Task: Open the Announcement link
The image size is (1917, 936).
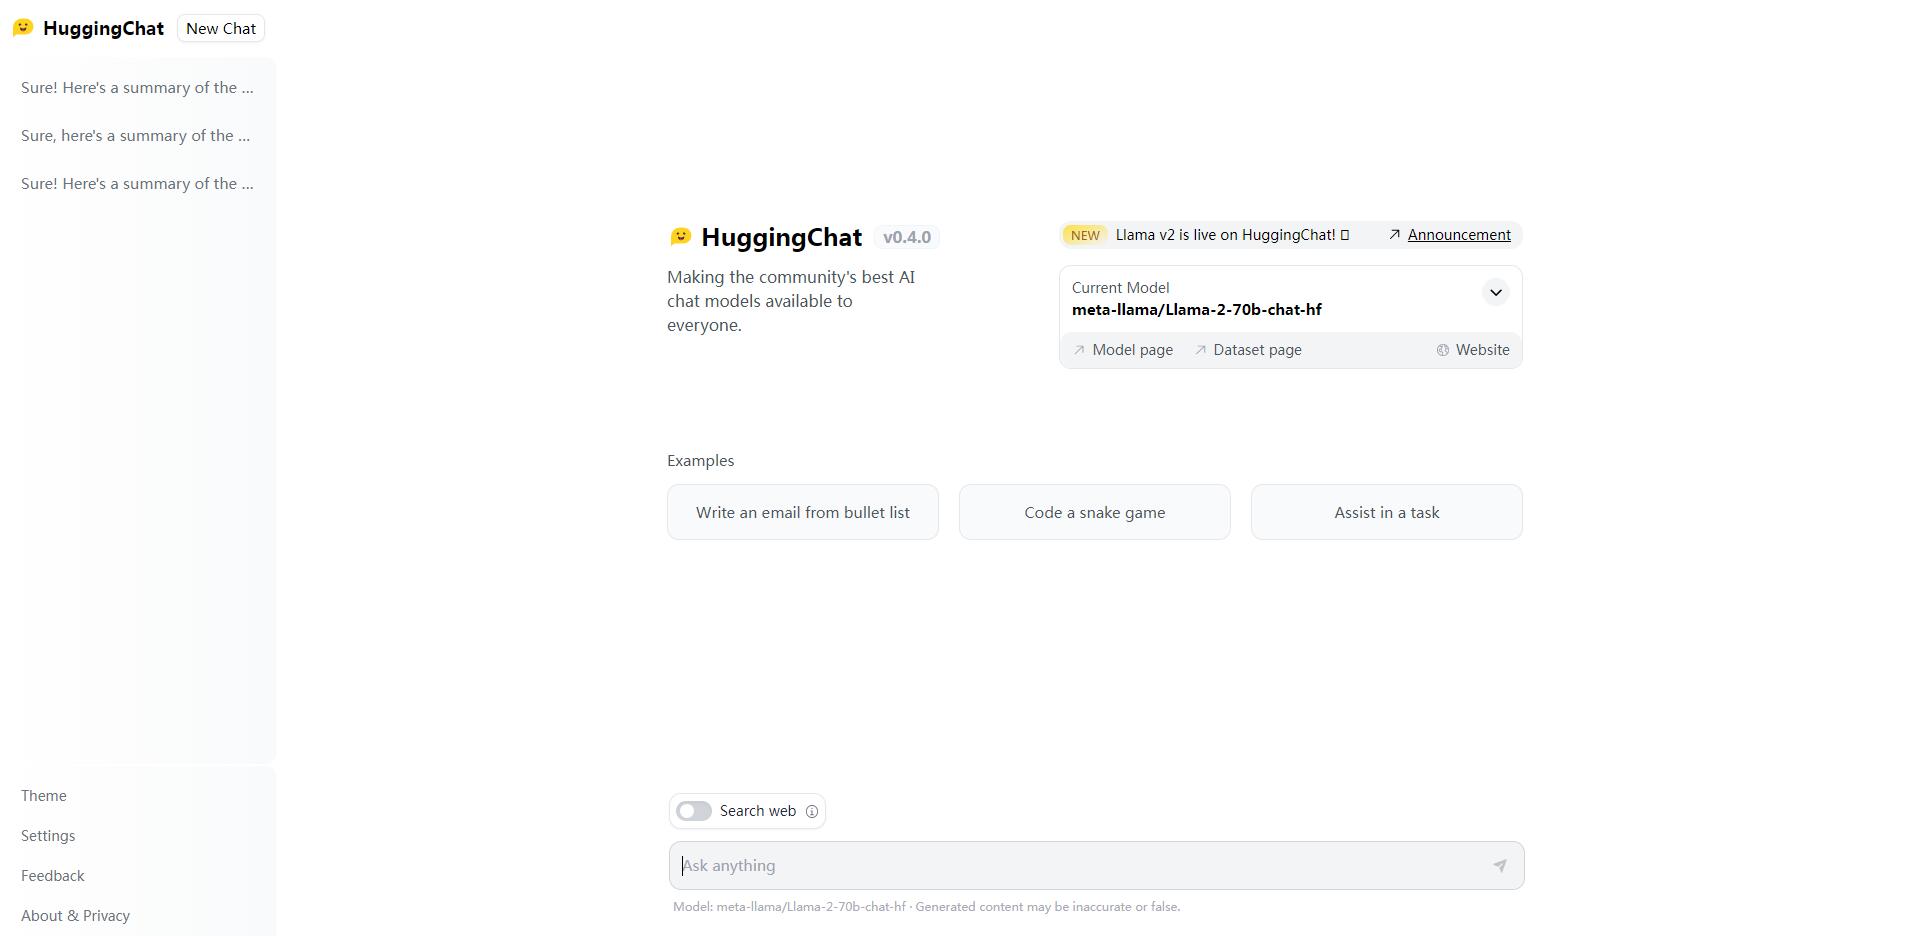Action: (x=1459, y=235)
